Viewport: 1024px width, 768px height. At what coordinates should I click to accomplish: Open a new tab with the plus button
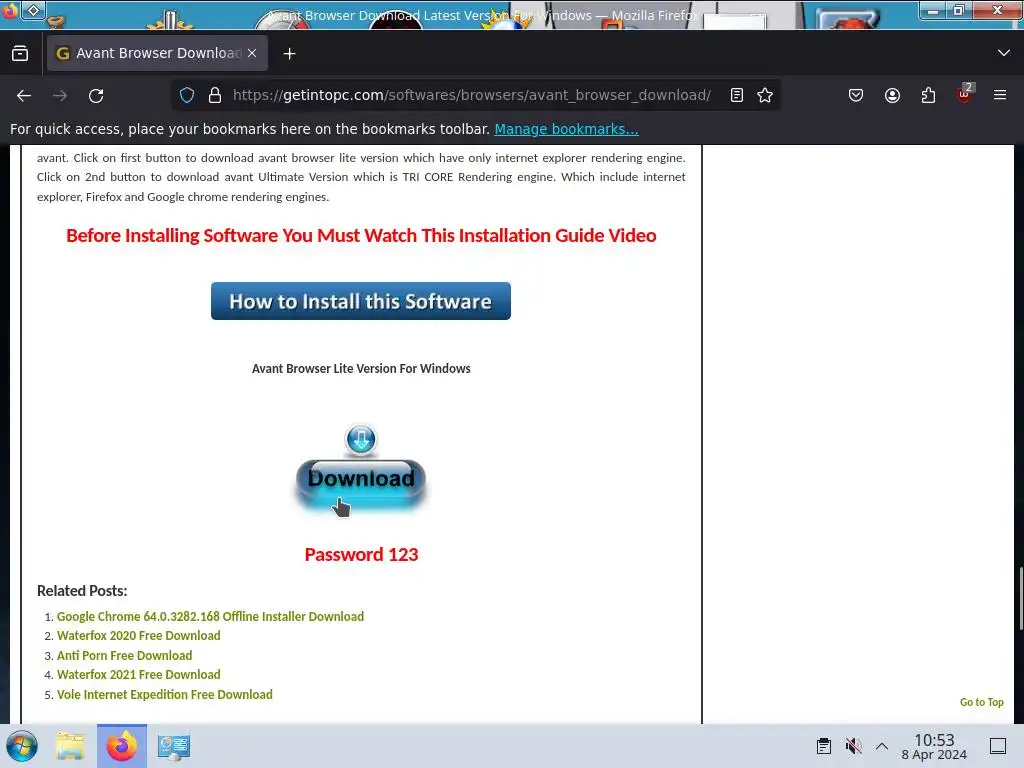pyautogui.click(x=289, y=54)
